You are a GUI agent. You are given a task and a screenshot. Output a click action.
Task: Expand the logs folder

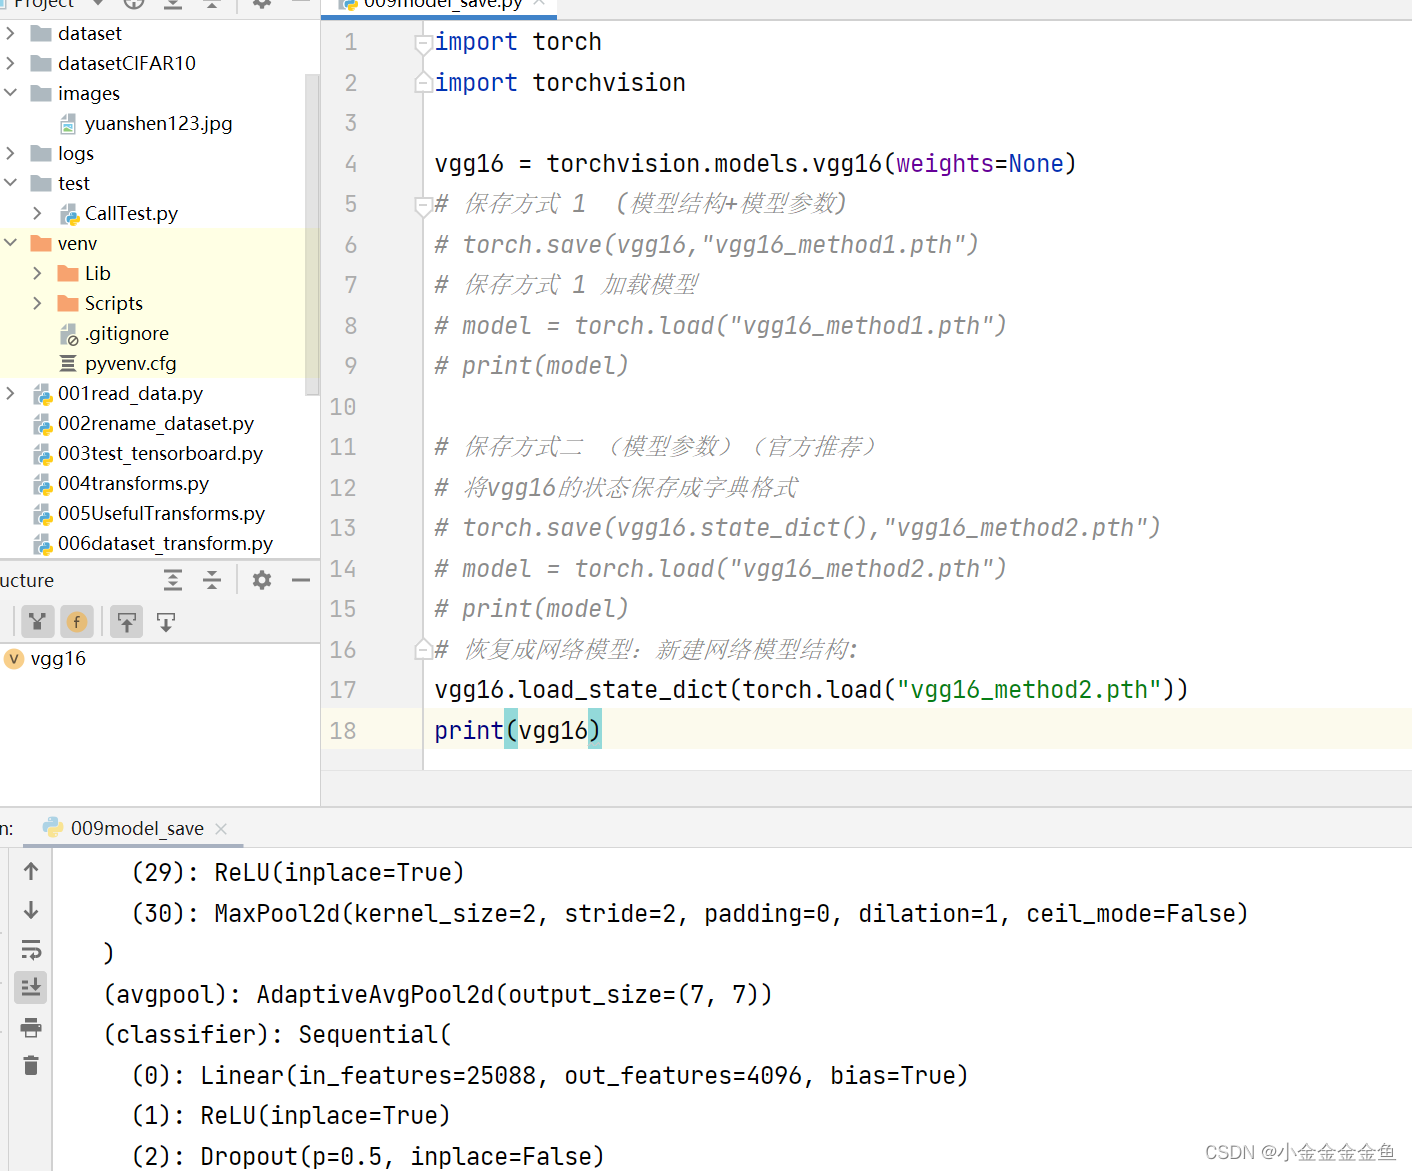tap(10, 153)
